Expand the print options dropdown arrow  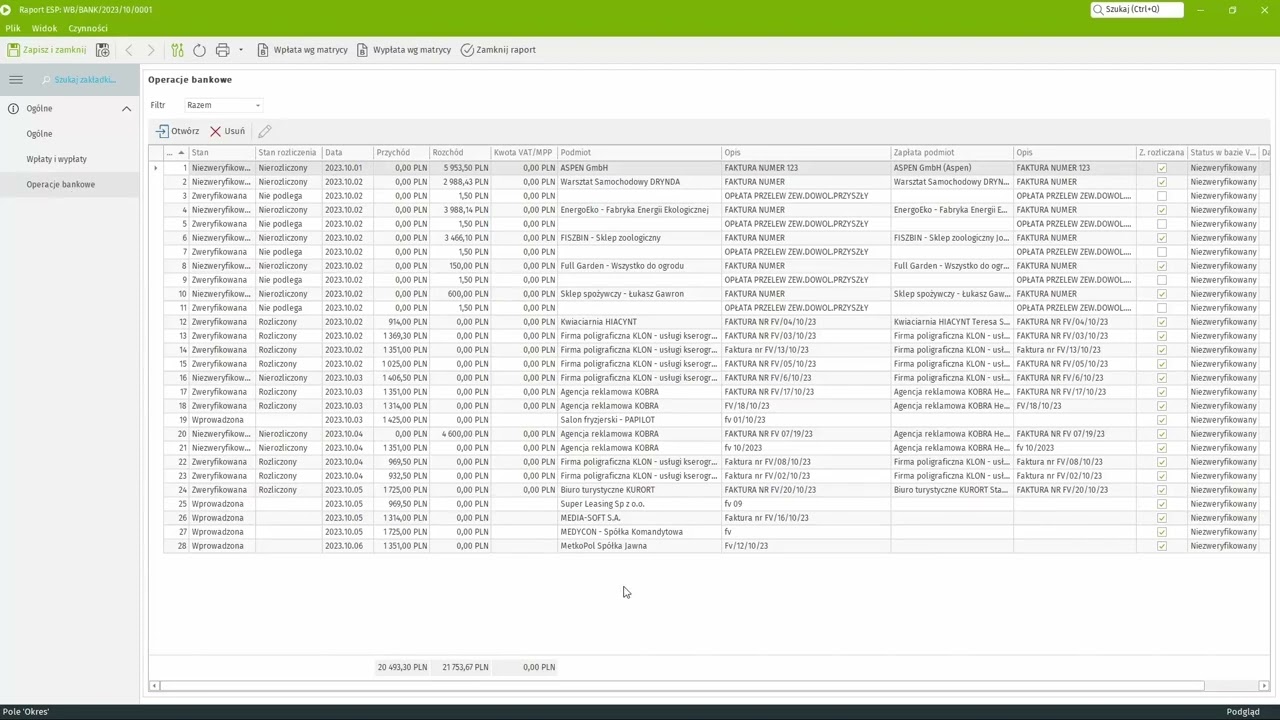coord(240,50)
